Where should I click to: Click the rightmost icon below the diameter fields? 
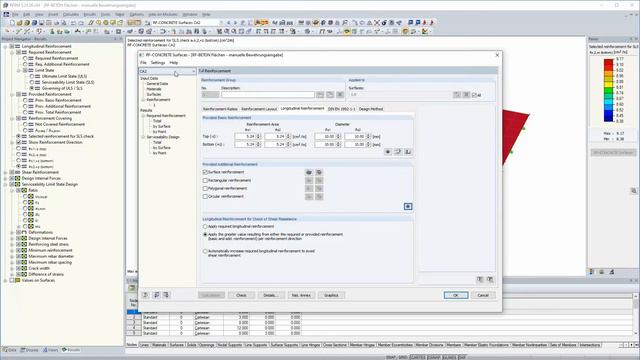[408, 152]
